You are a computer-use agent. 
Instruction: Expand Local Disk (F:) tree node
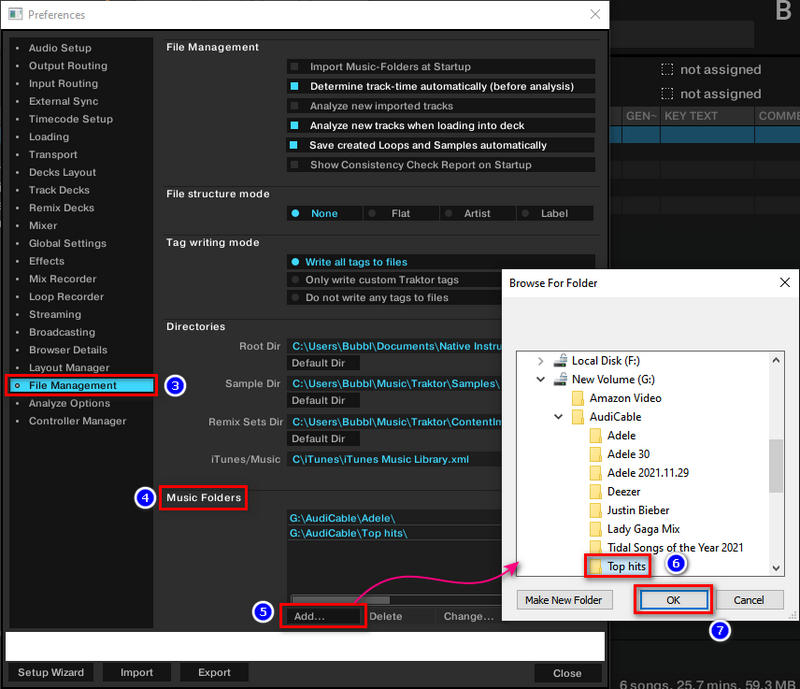(541, 361)
